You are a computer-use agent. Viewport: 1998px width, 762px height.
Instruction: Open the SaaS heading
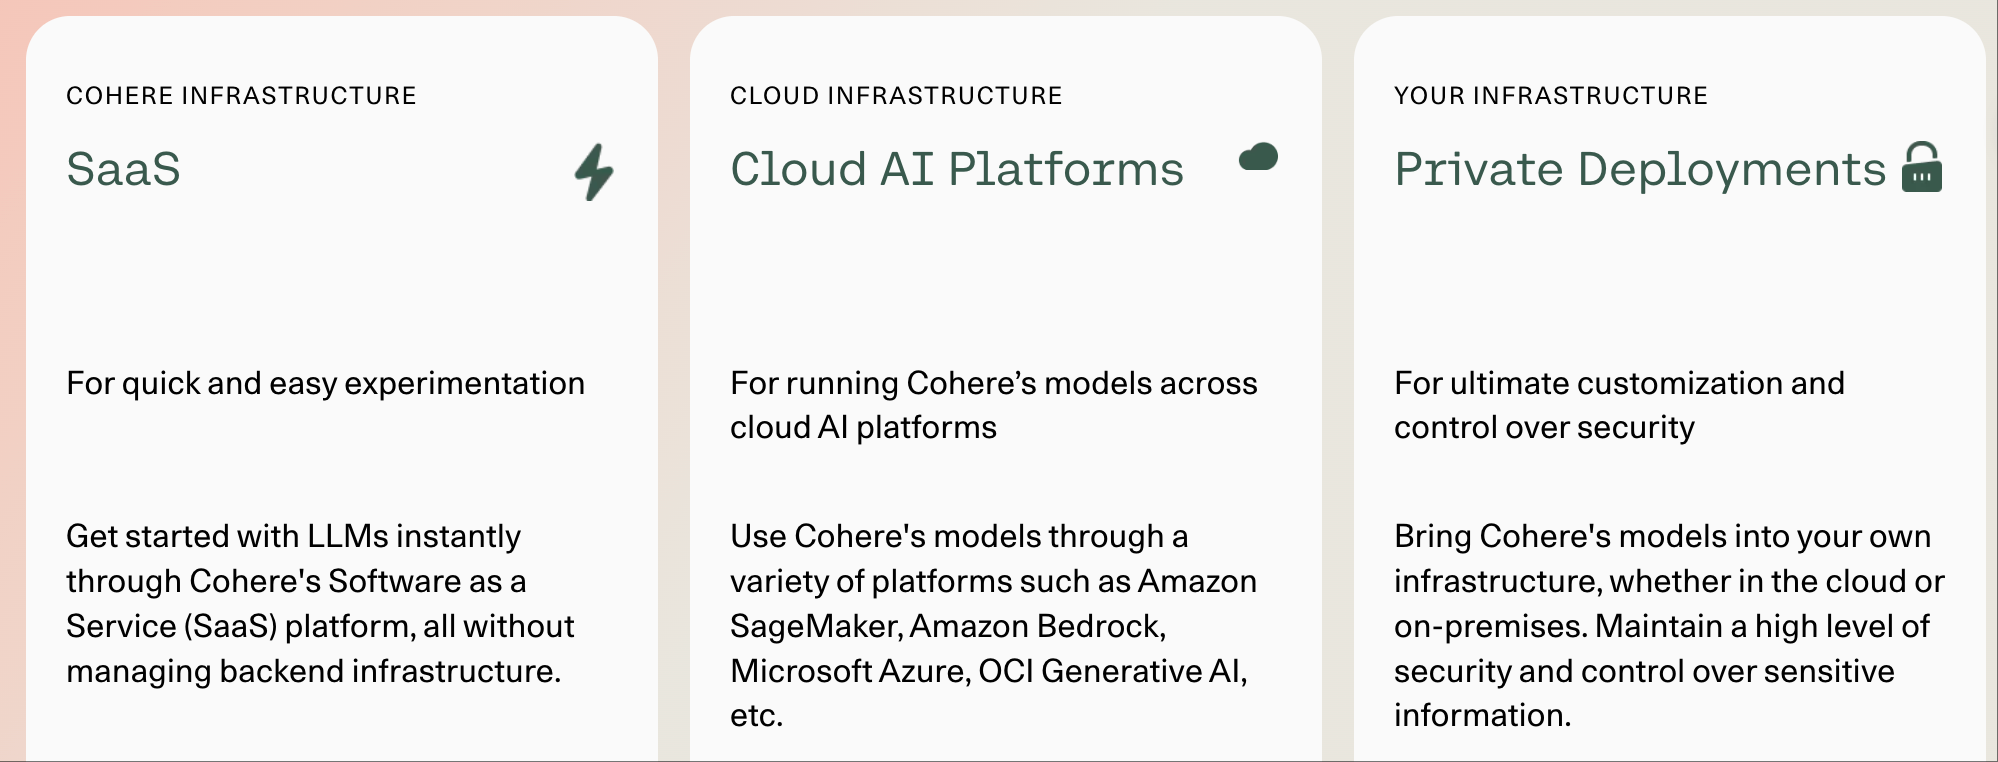[x=123, y=169]
